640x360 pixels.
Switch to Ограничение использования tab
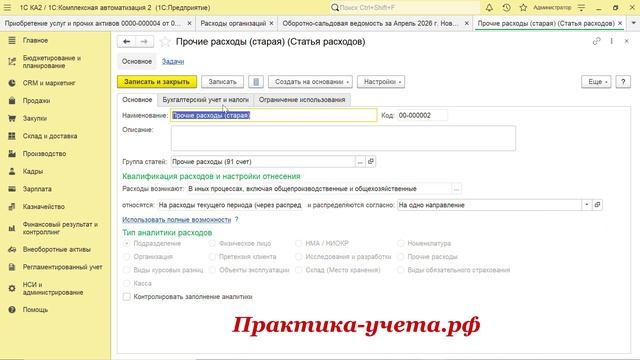click(x=302, y=100)
